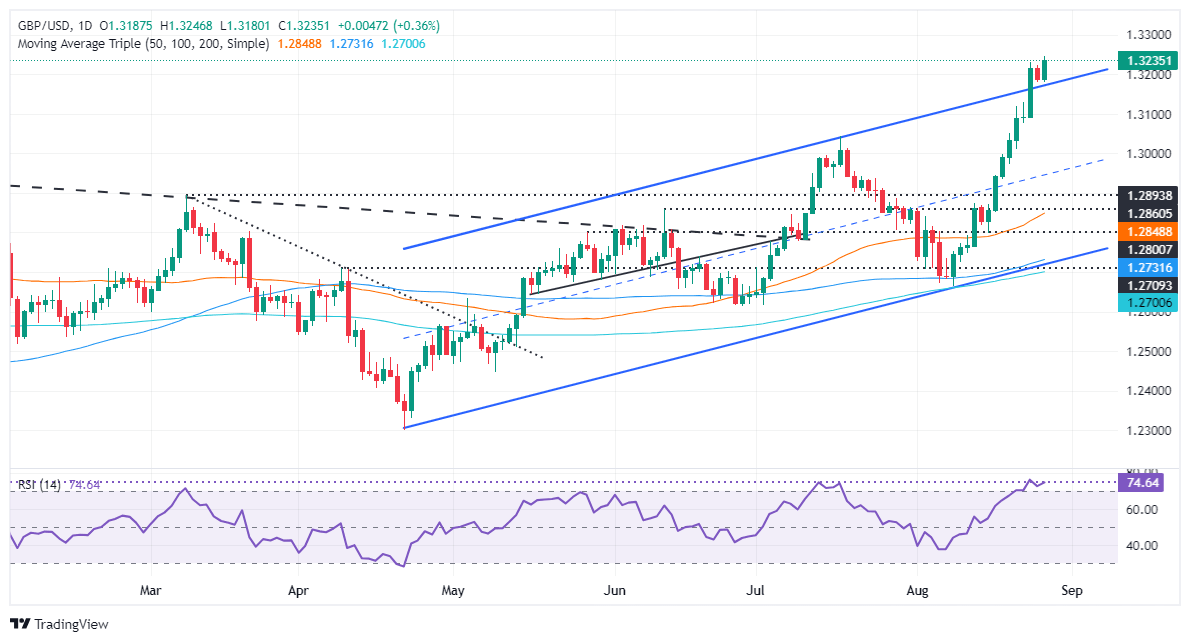Open the TradingView text link

[x=71, y=624]
